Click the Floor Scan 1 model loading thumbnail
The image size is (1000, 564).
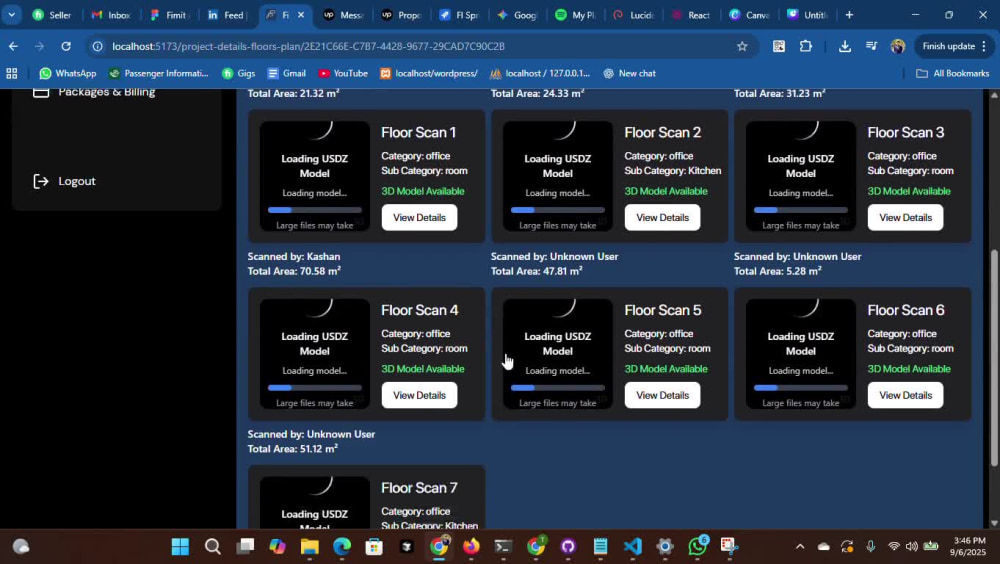click(314, 176)
